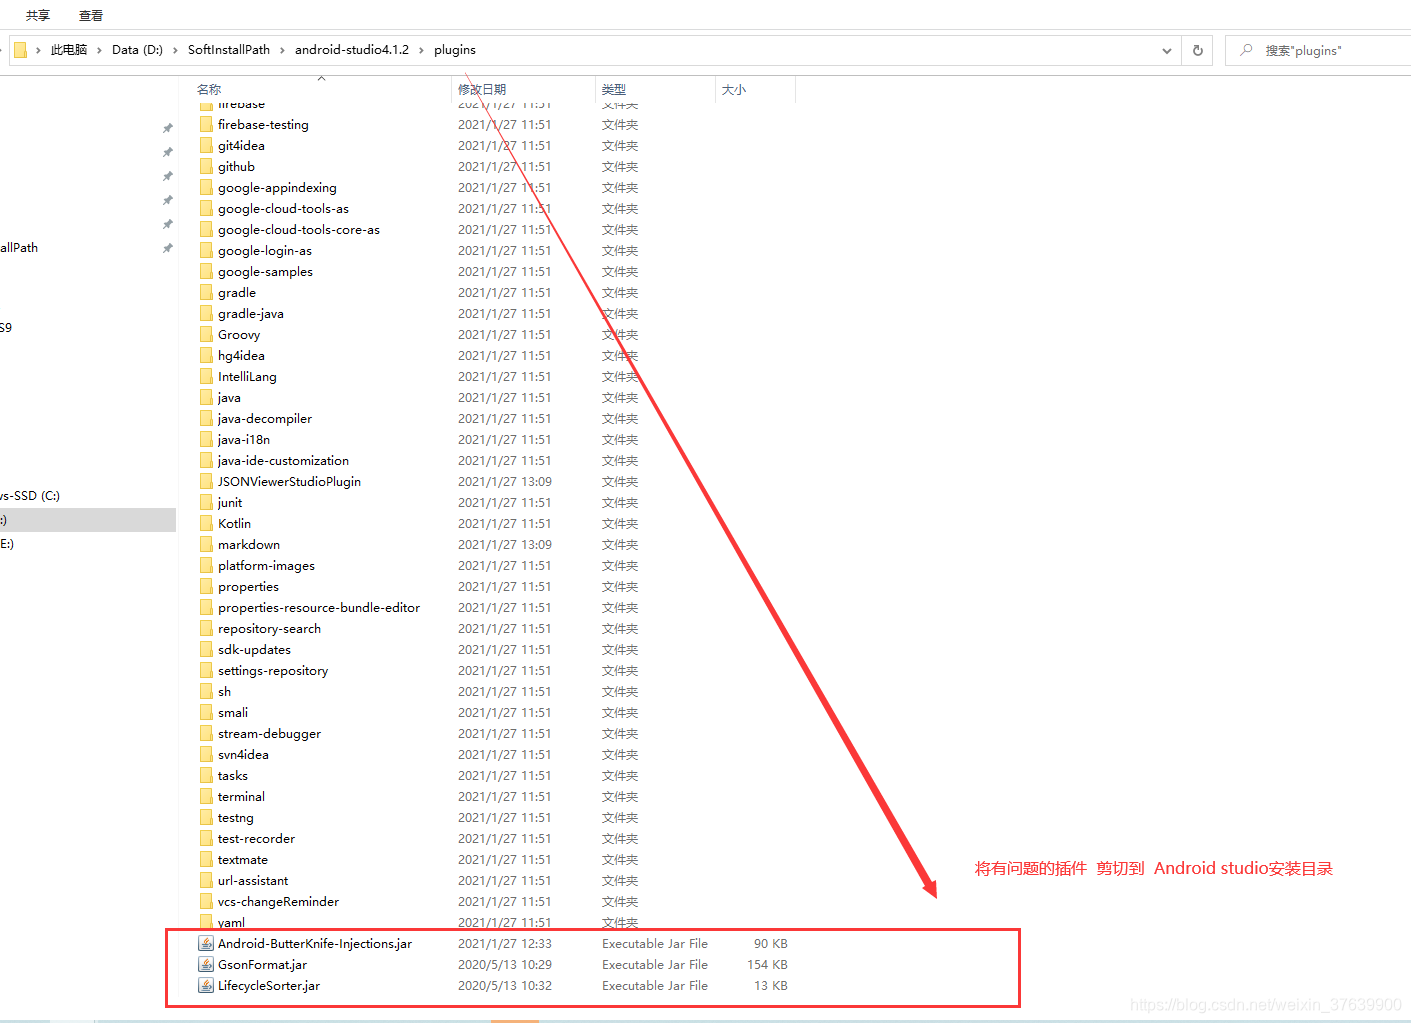Viewport: 1411px width, 1023px height.
Task: Select the Groovy folder icon
Action: (x=206, y=335)
